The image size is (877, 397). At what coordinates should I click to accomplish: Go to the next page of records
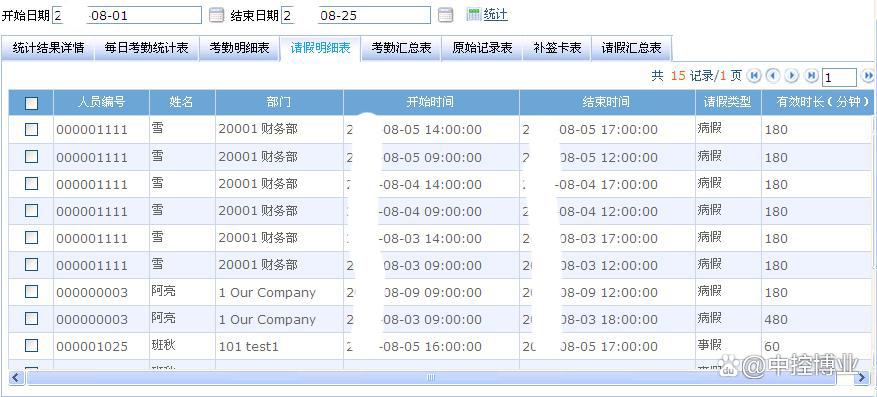coord(792,75)
